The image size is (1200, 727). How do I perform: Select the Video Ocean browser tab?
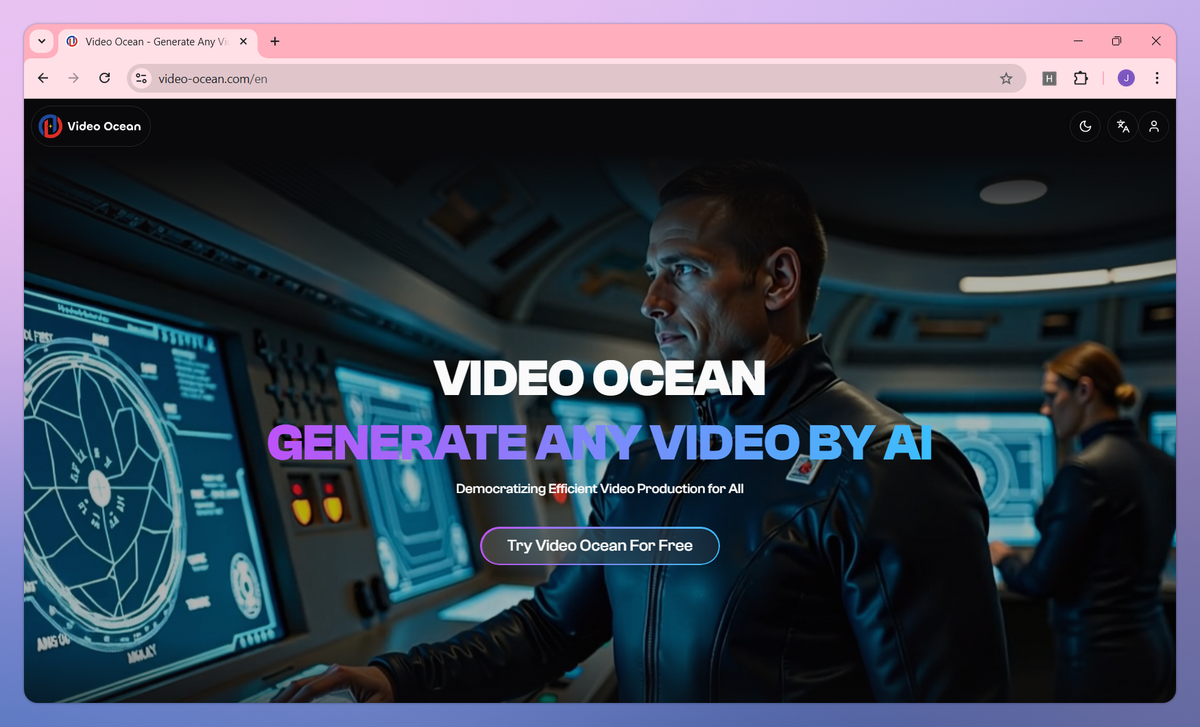pyautogui.click(x=158, y=41)
